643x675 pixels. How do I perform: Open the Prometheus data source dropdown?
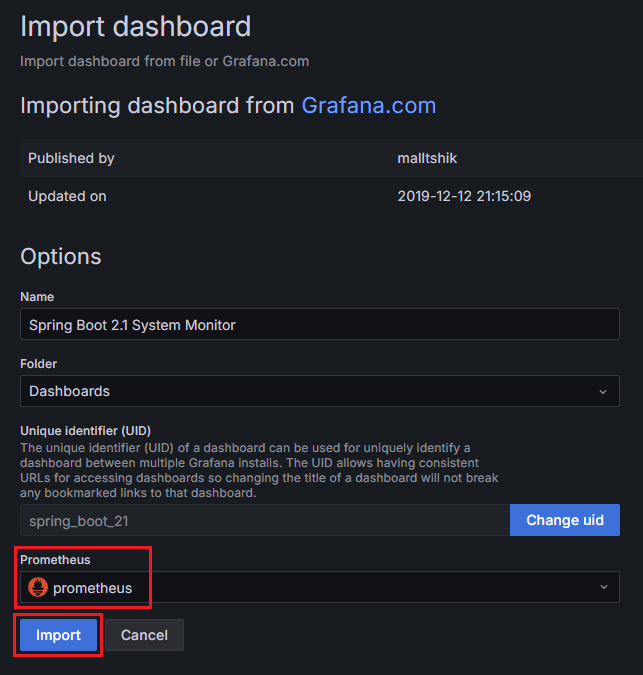(320, 587)
